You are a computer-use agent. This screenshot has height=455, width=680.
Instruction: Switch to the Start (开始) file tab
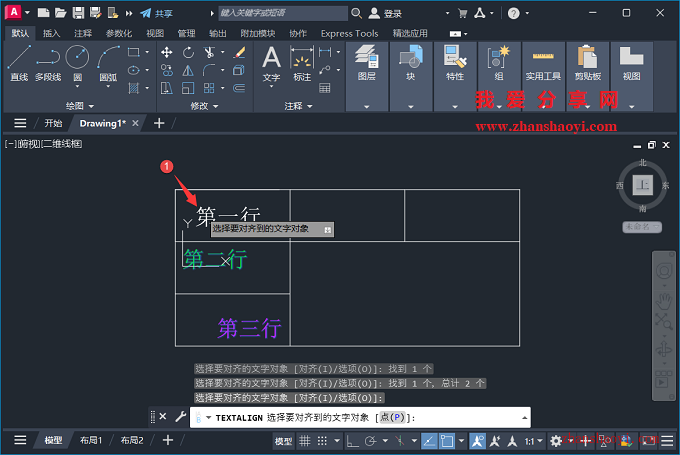coord(53,123)
